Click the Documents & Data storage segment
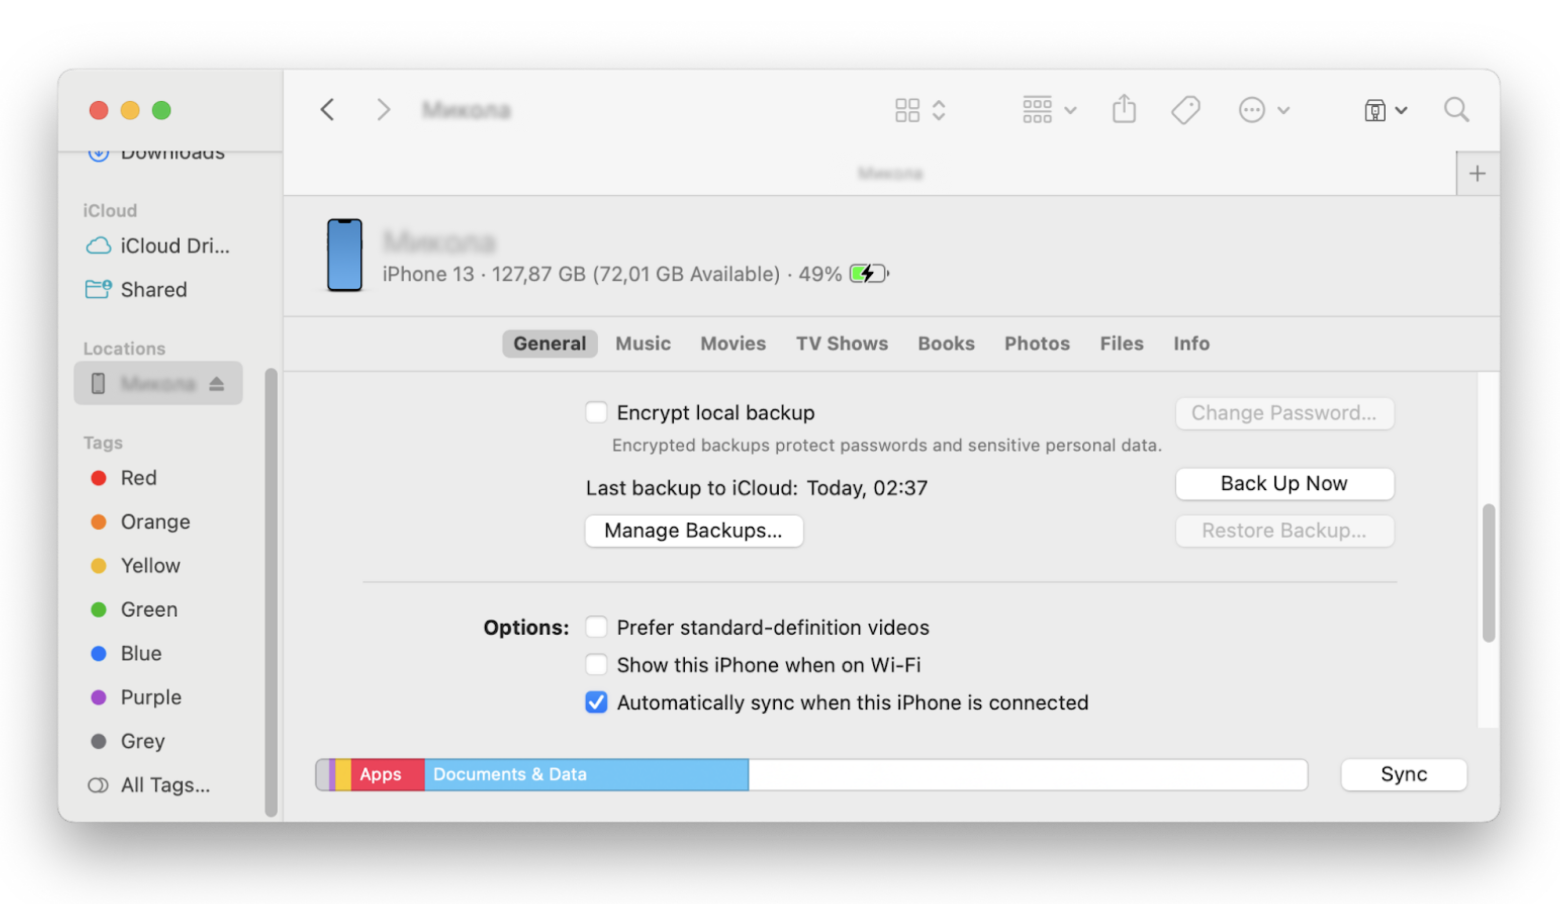The width and height of the screenshot is (1560, 904). [586, 775]
